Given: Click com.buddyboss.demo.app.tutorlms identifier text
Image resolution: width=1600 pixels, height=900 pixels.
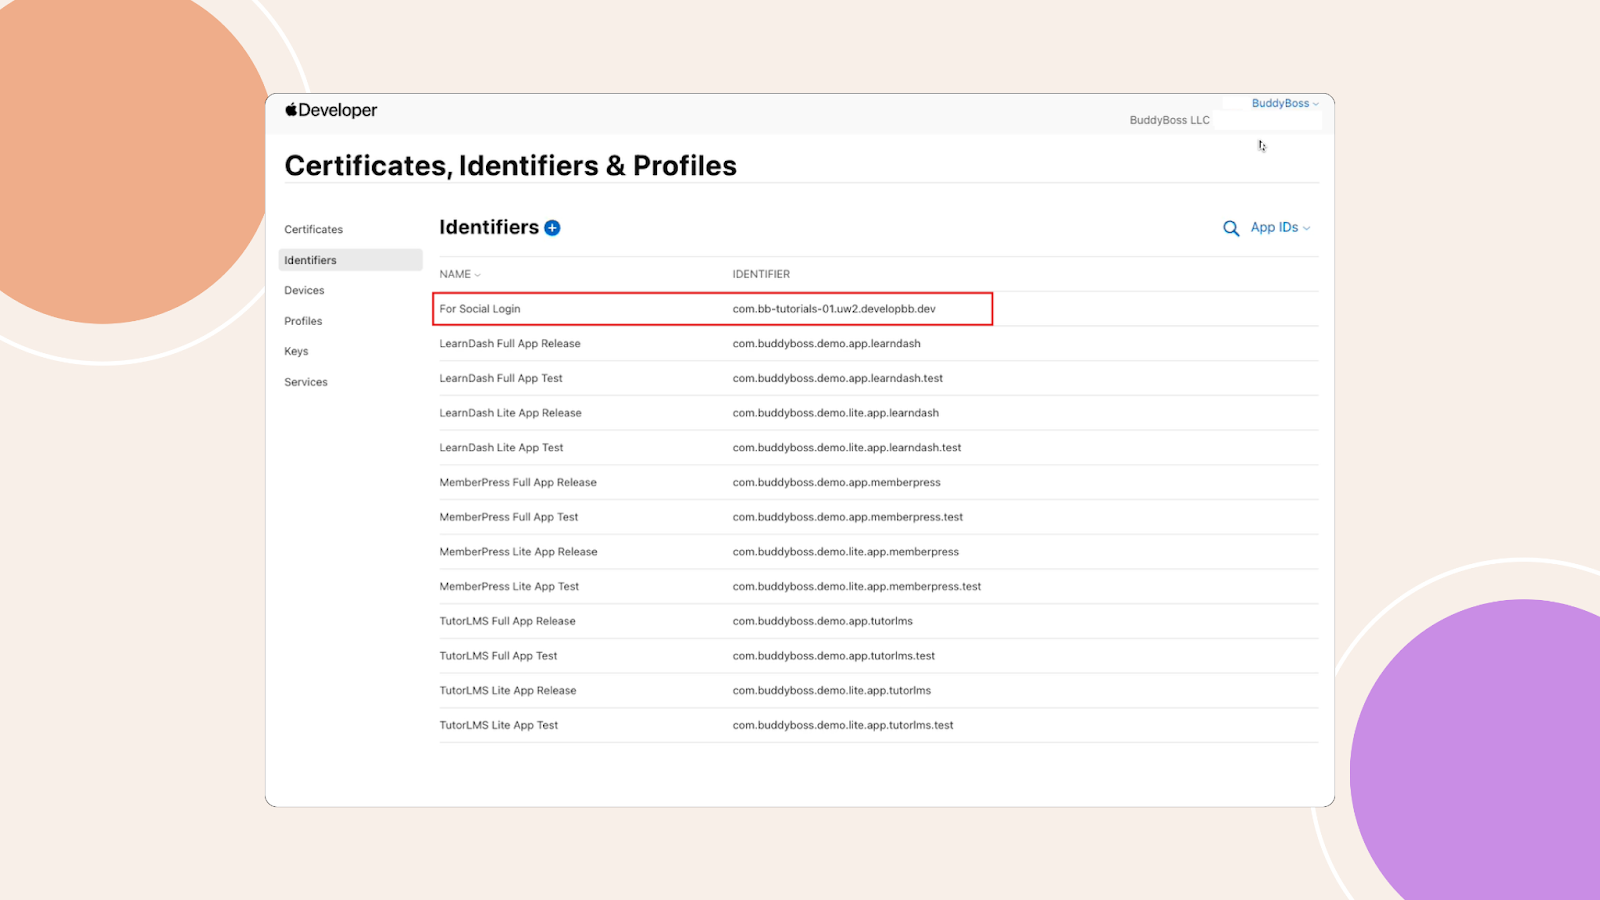Looking at the screenshot, I should 822,622.
